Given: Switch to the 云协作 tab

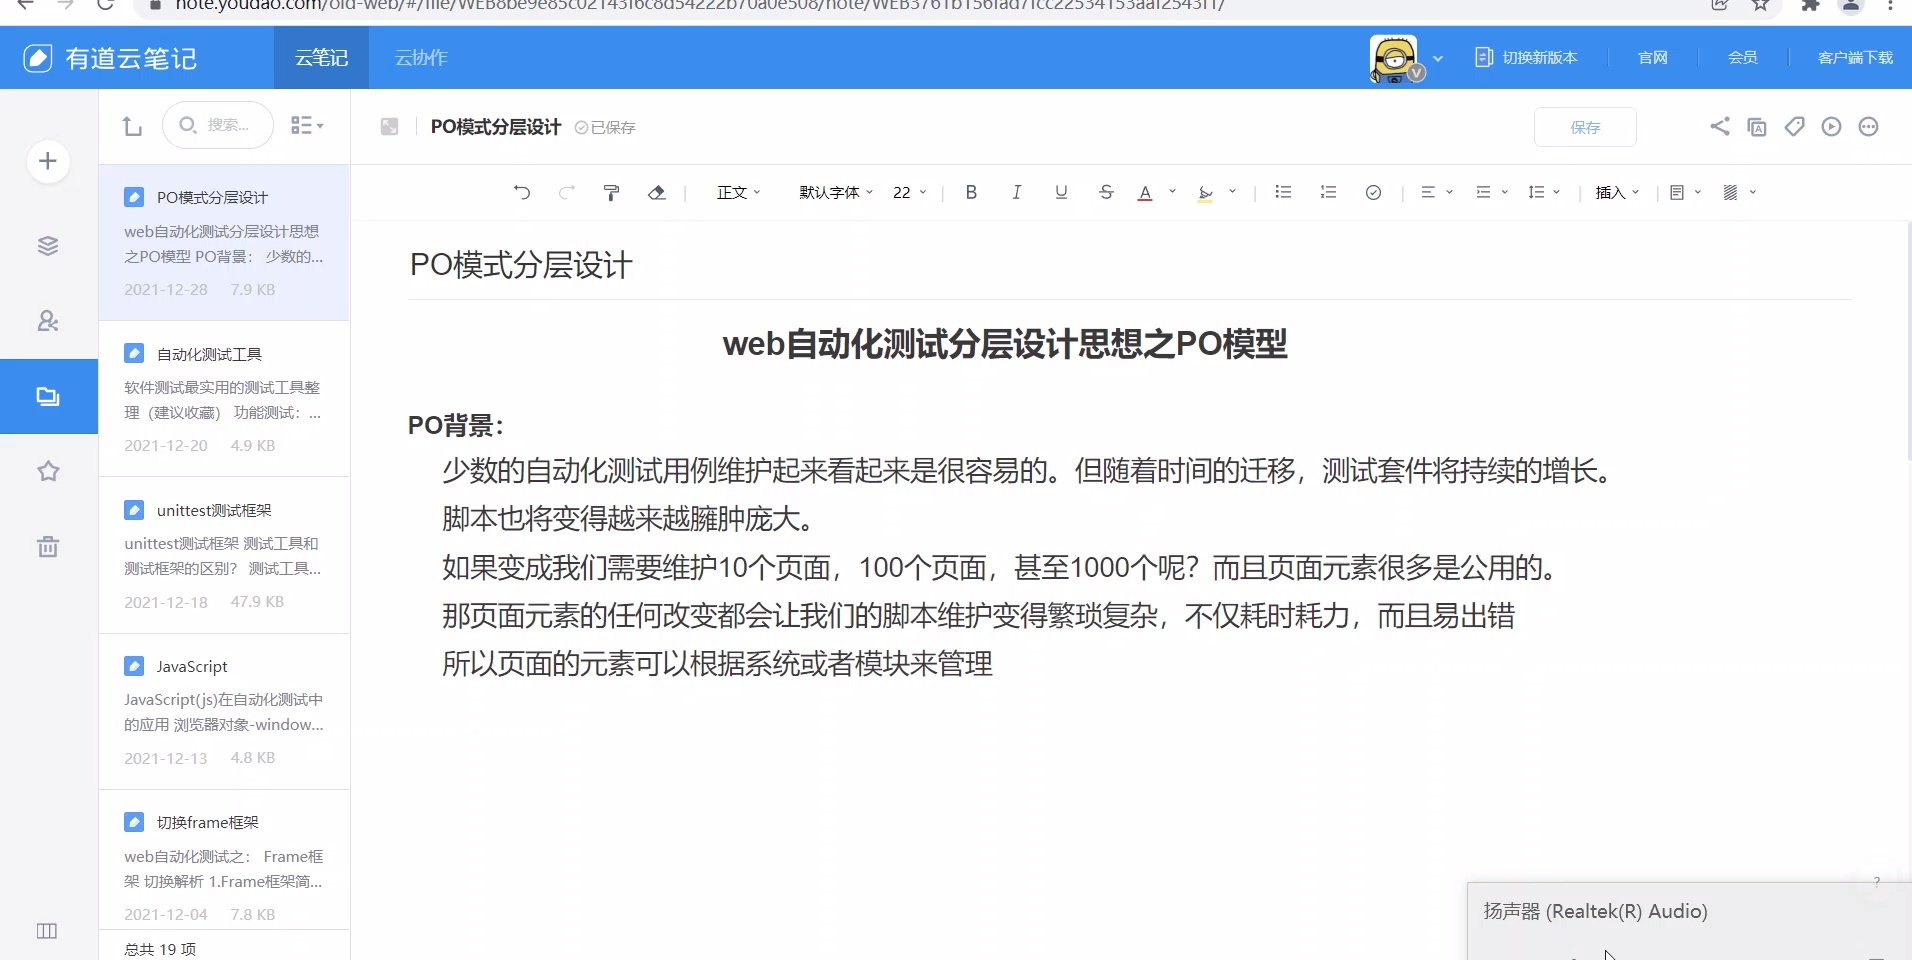Looking at the screenshot, I should click(x=420, y=57).
